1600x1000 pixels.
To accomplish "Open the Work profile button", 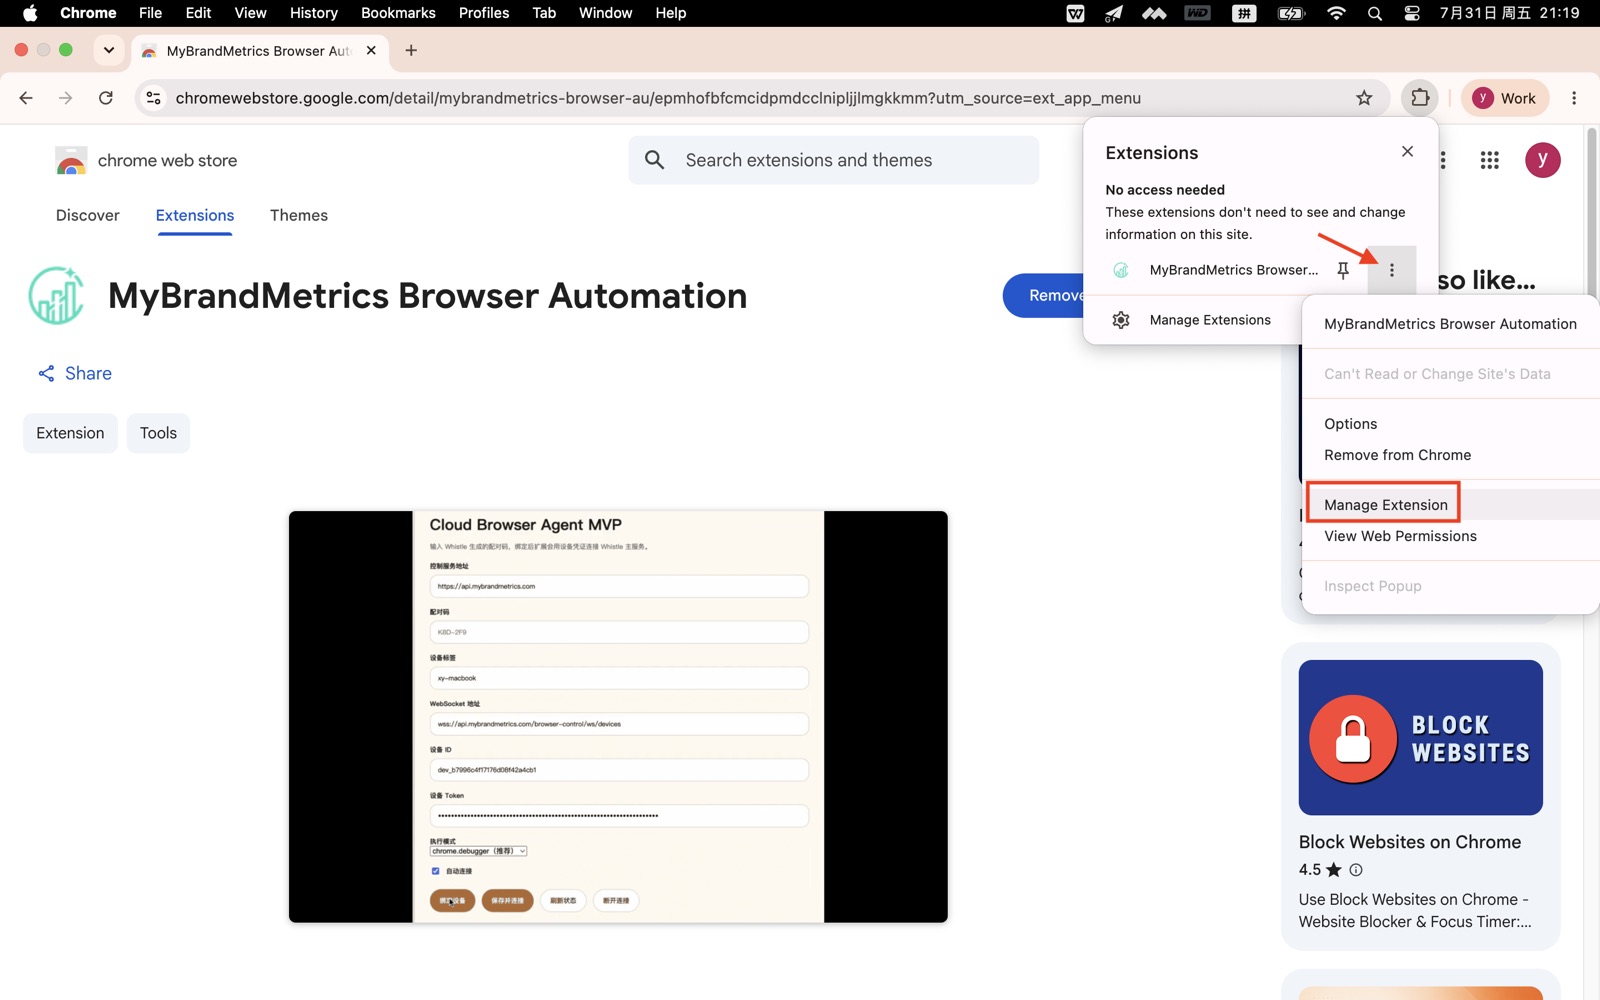I will pos(1505,98).
